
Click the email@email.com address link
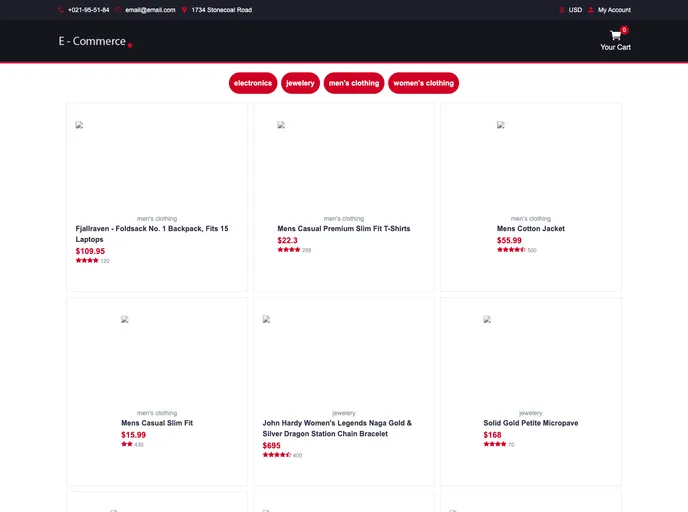point(150,10)
